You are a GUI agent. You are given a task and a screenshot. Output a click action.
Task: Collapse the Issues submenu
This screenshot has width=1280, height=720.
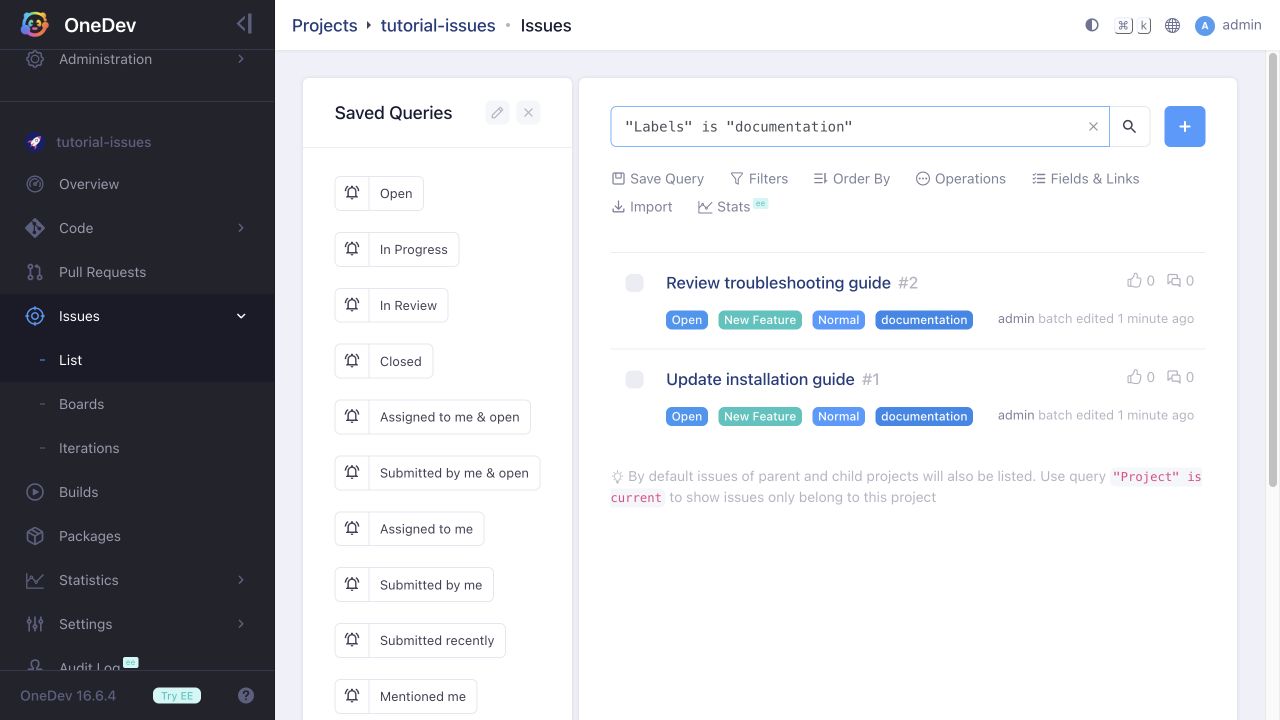[x=241, y=316]
